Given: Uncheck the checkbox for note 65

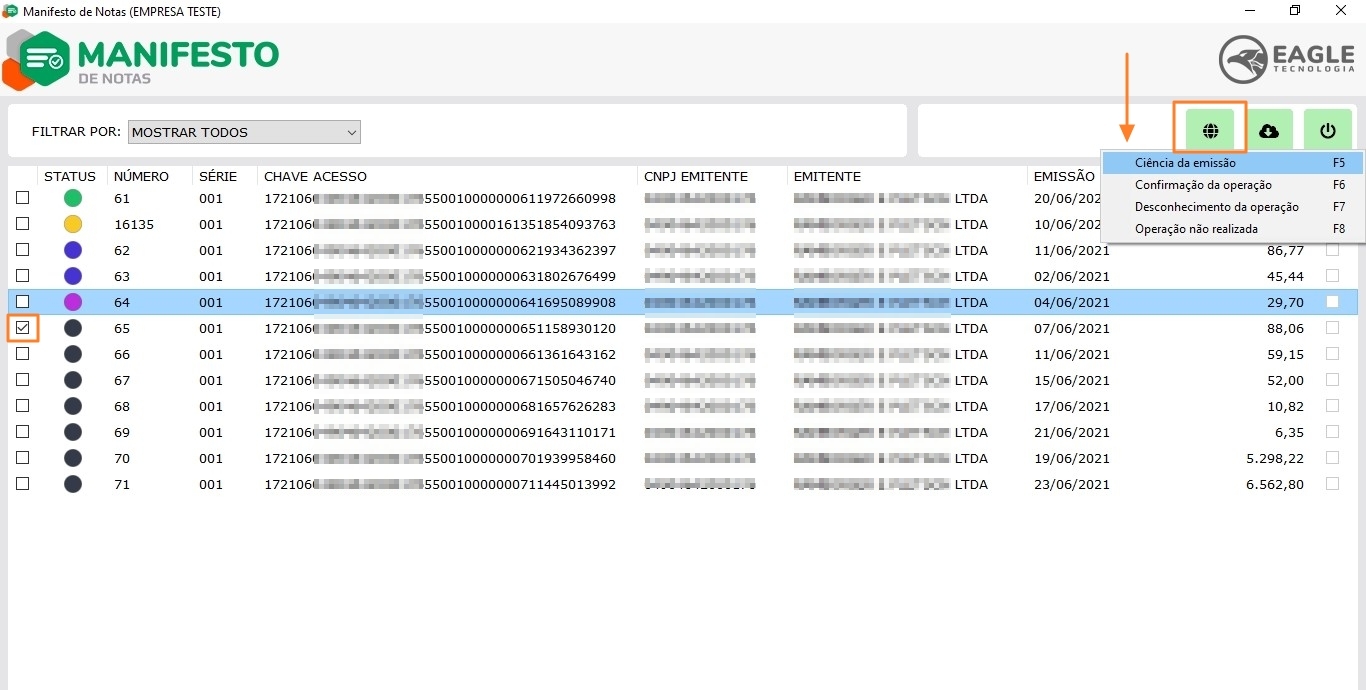Looking at the screenshot, I should click(22, 327).
